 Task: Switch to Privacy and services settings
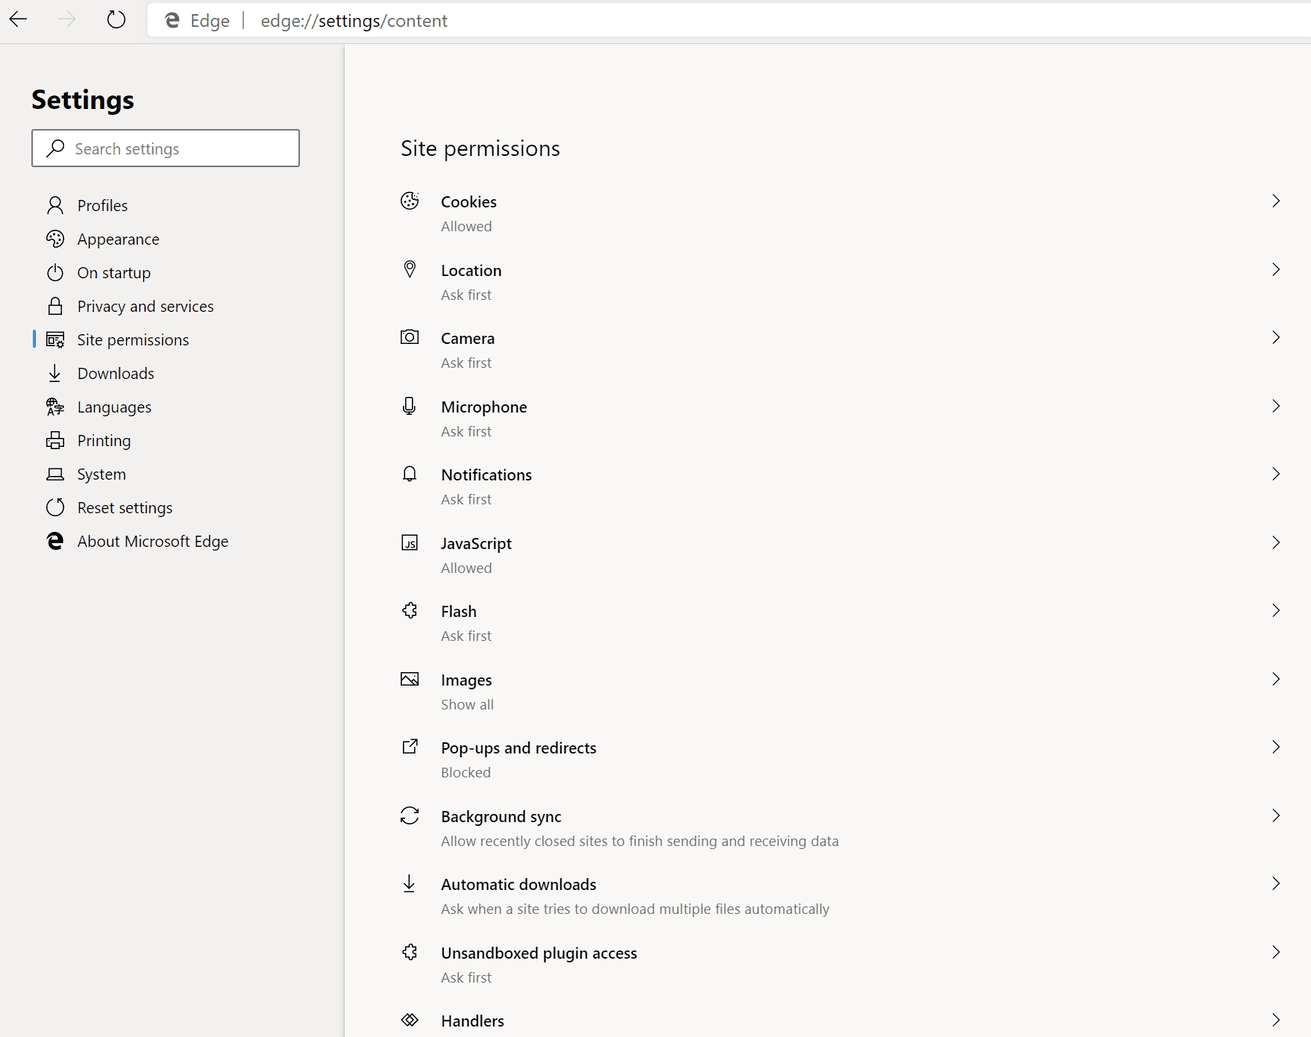[x=145, y=306]
